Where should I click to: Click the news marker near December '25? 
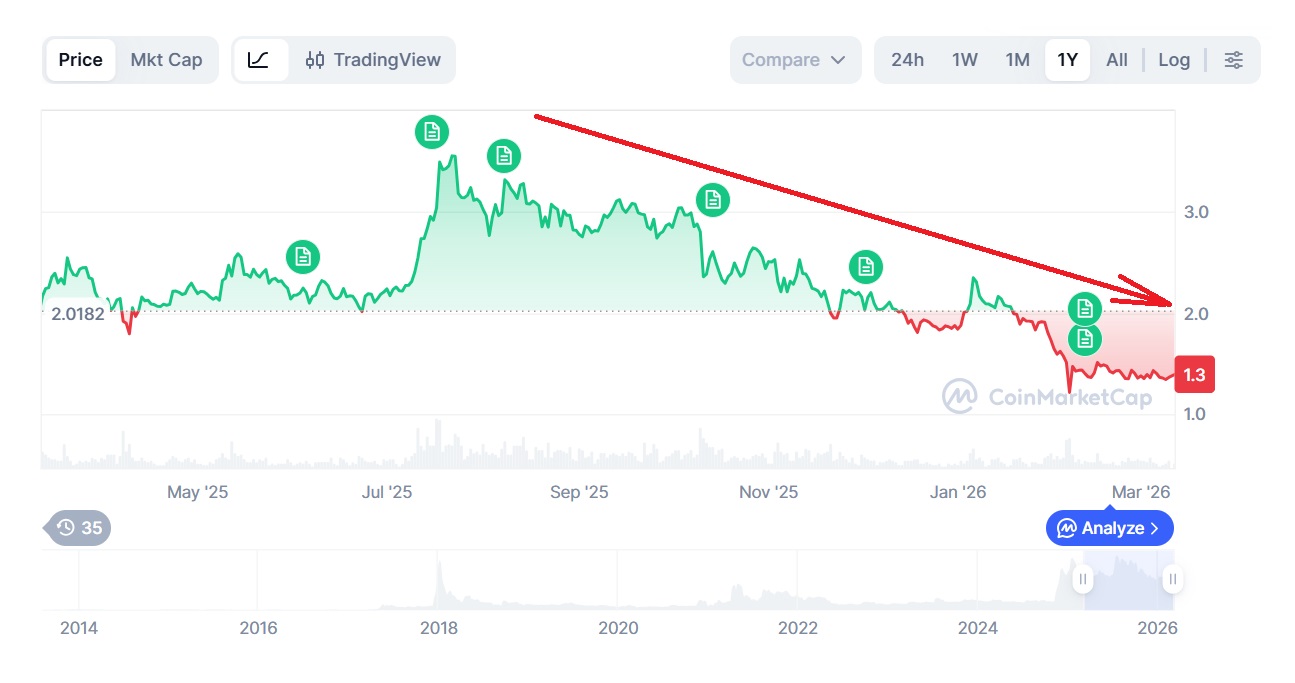coord(866,266)
